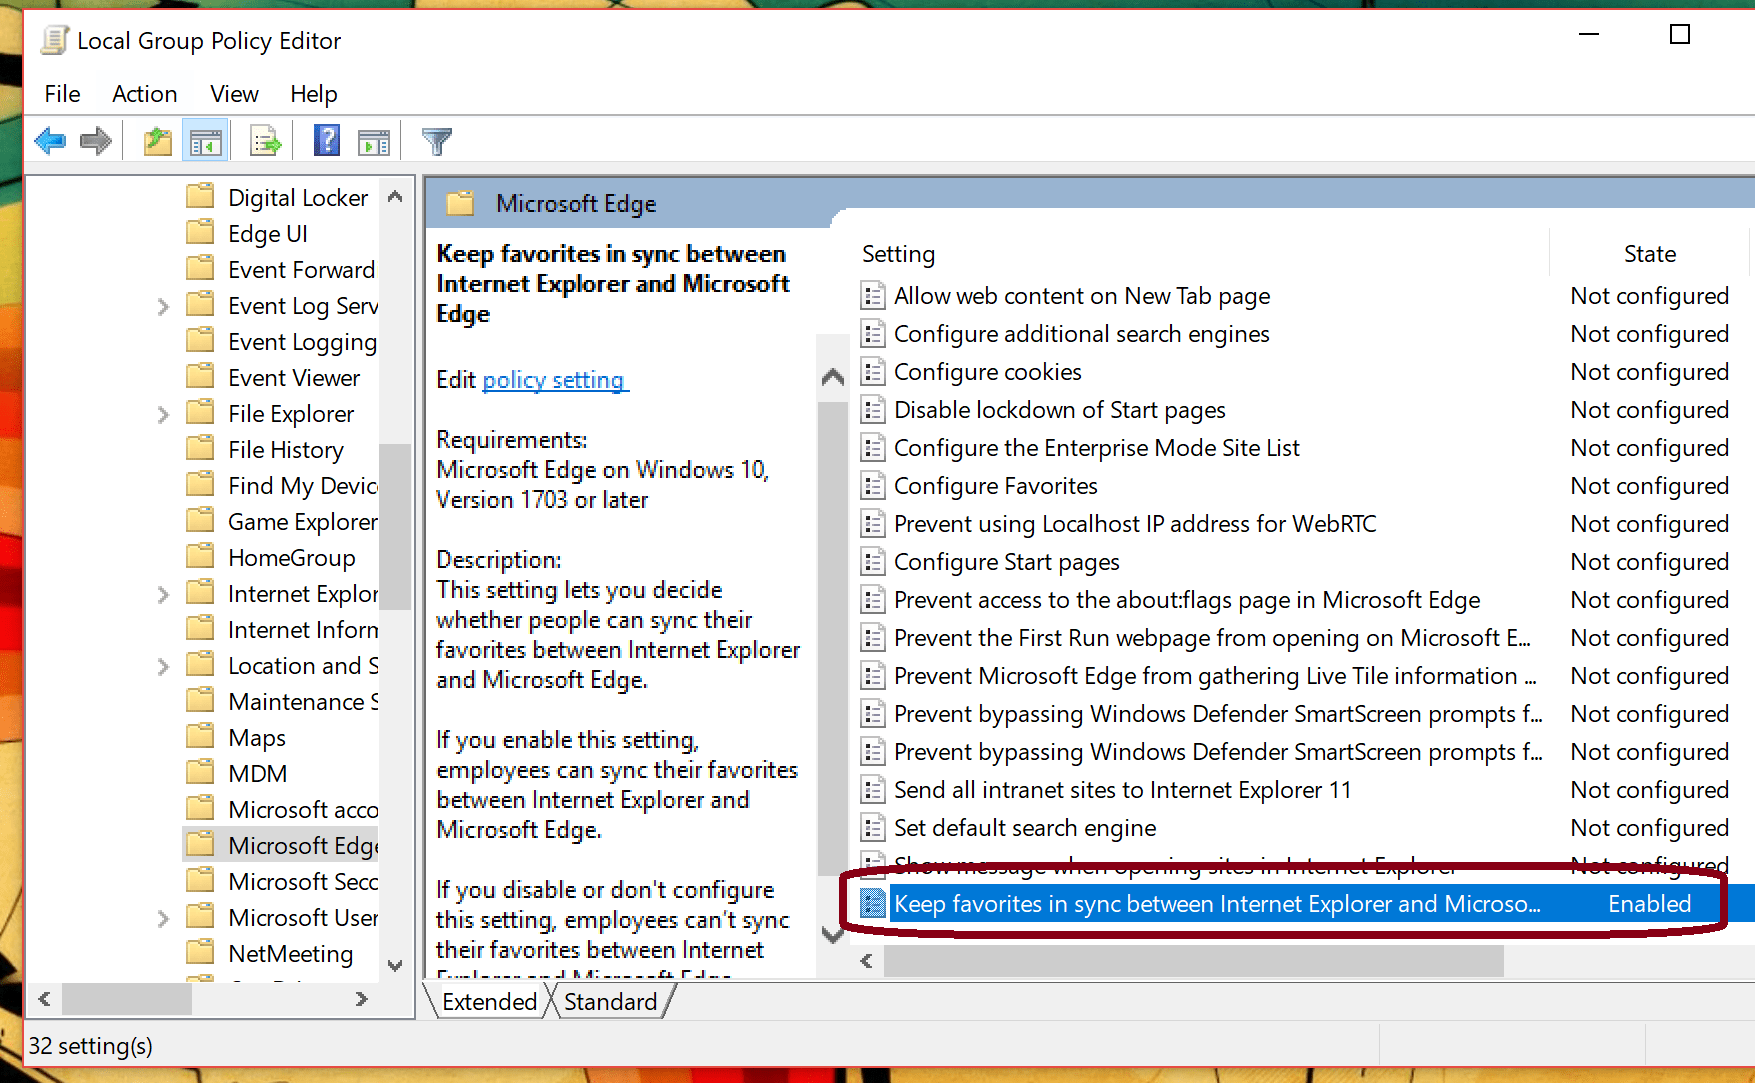Click the Enabled state of Keep favorites row
This screenshot has width=1755, height=1083.
tap(1649, 904)
